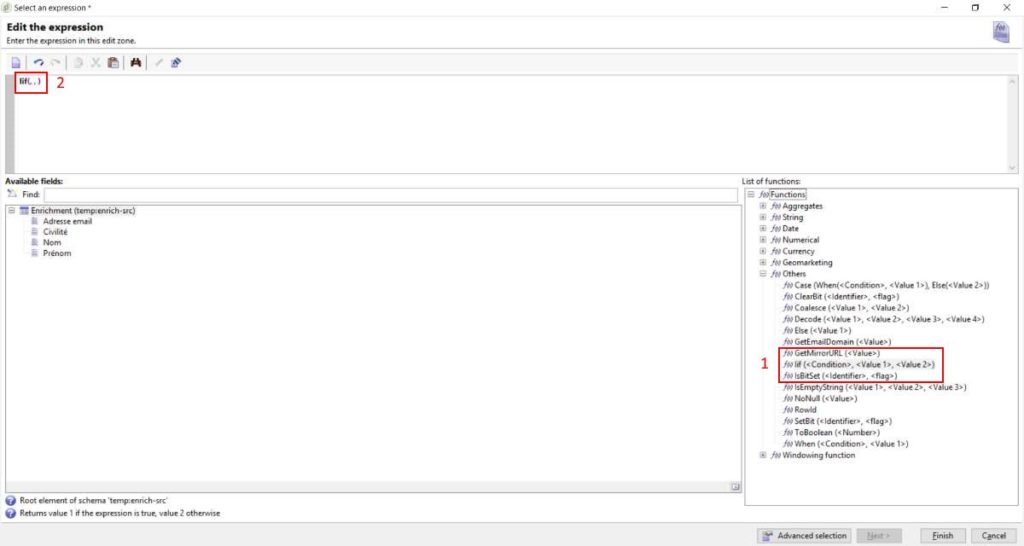Click the blue eraser icon in toolbar

tap(176, 63)
